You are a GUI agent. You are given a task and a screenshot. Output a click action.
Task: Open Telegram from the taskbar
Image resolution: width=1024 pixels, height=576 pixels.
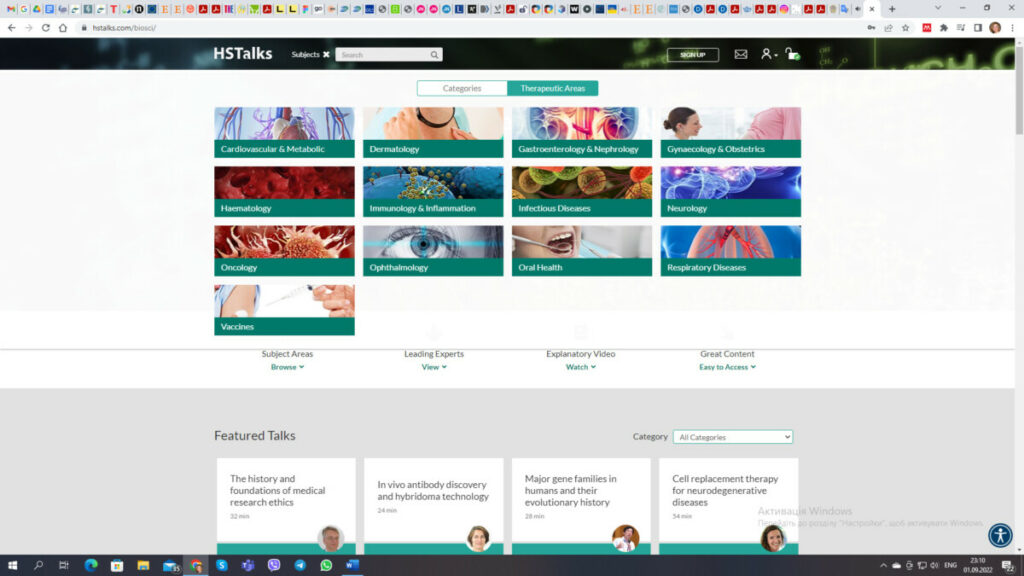pyautogui.click(x=300, y=565)
